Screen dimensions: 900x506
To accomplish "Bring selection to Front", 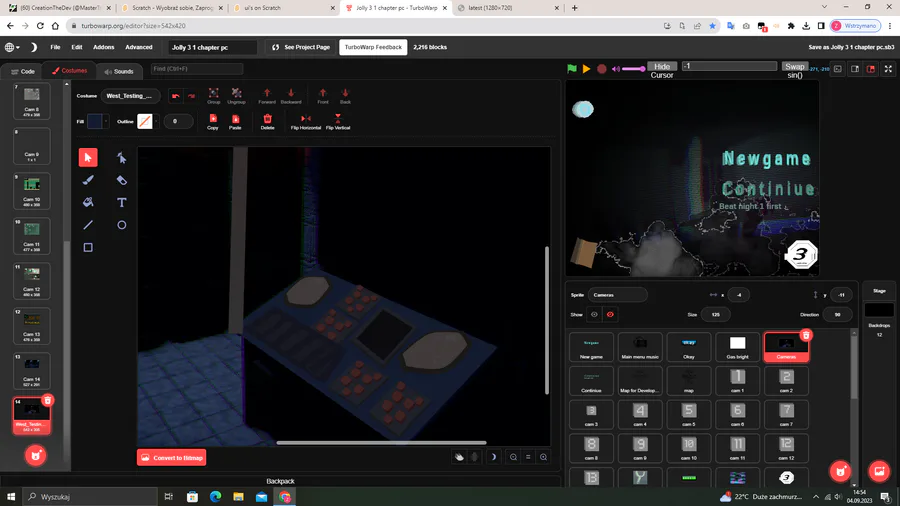I will (323, 96).
